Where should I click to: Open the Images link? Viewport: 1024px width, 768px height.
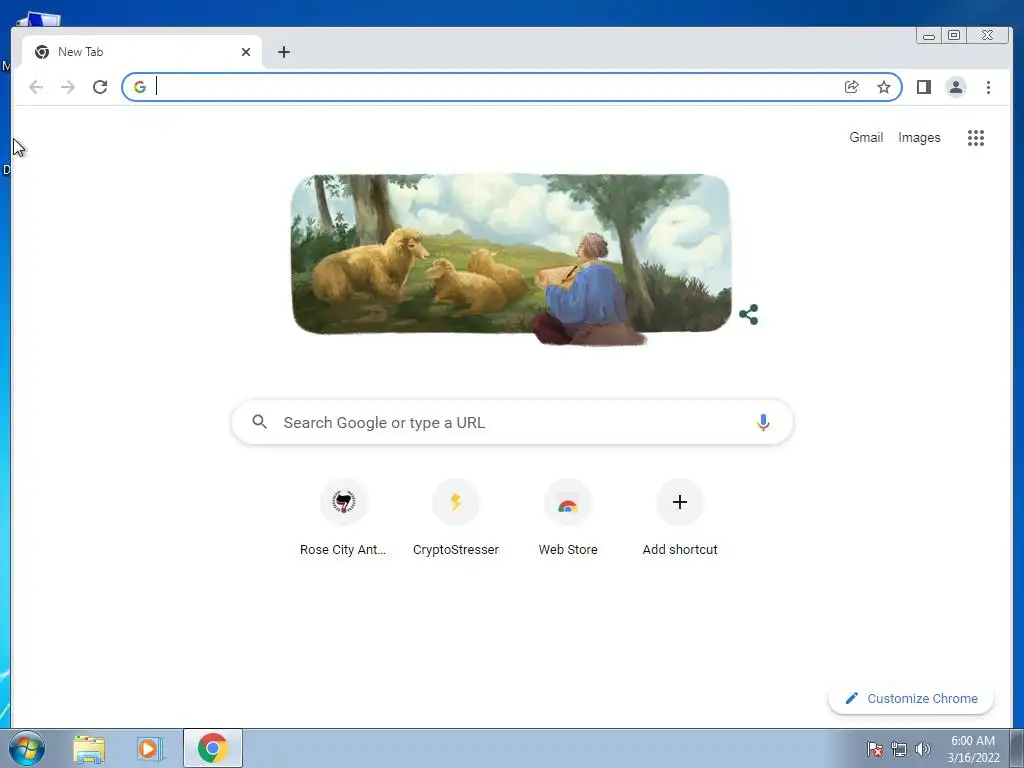pos(919,137)
